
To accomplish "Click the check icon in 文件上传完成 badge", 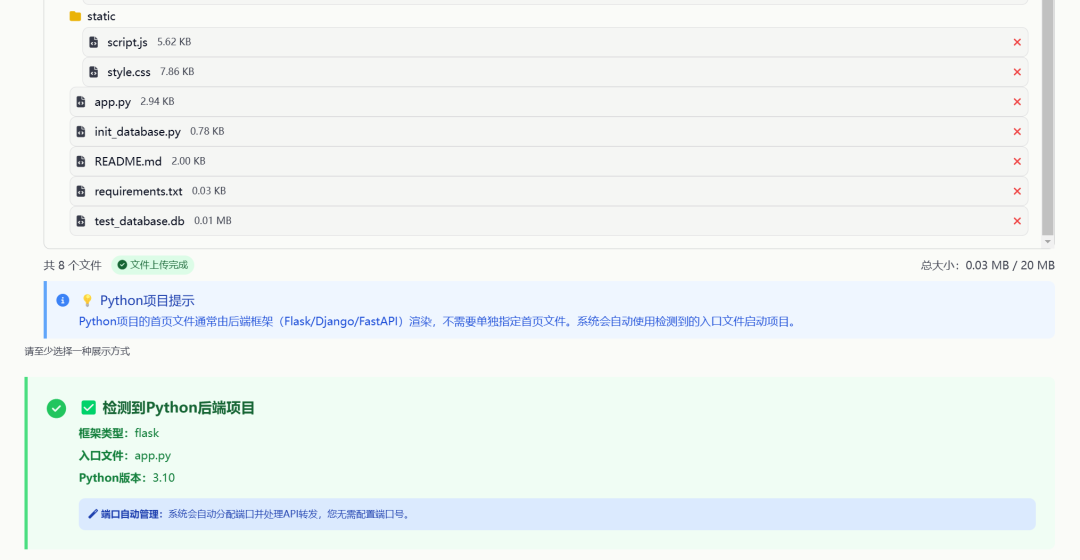I will click(x=122, y=265).
